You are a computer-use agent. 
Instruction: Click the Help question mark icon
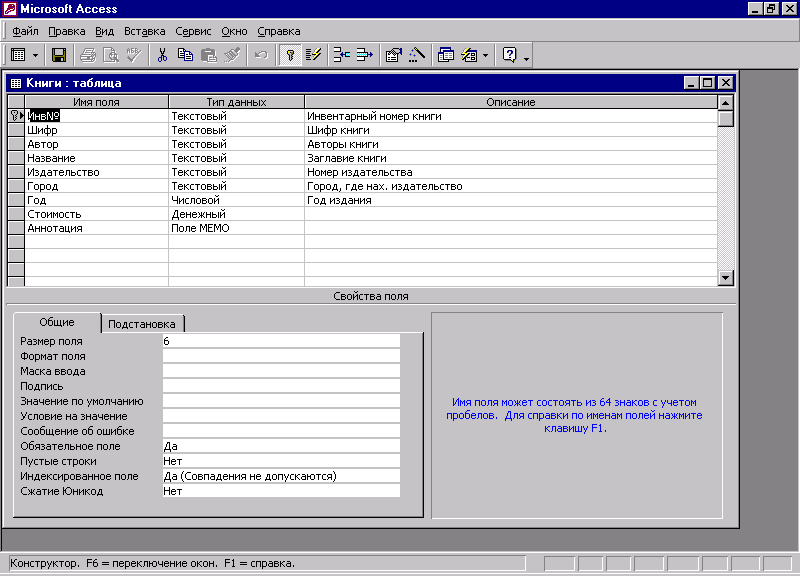coord(510,55)
